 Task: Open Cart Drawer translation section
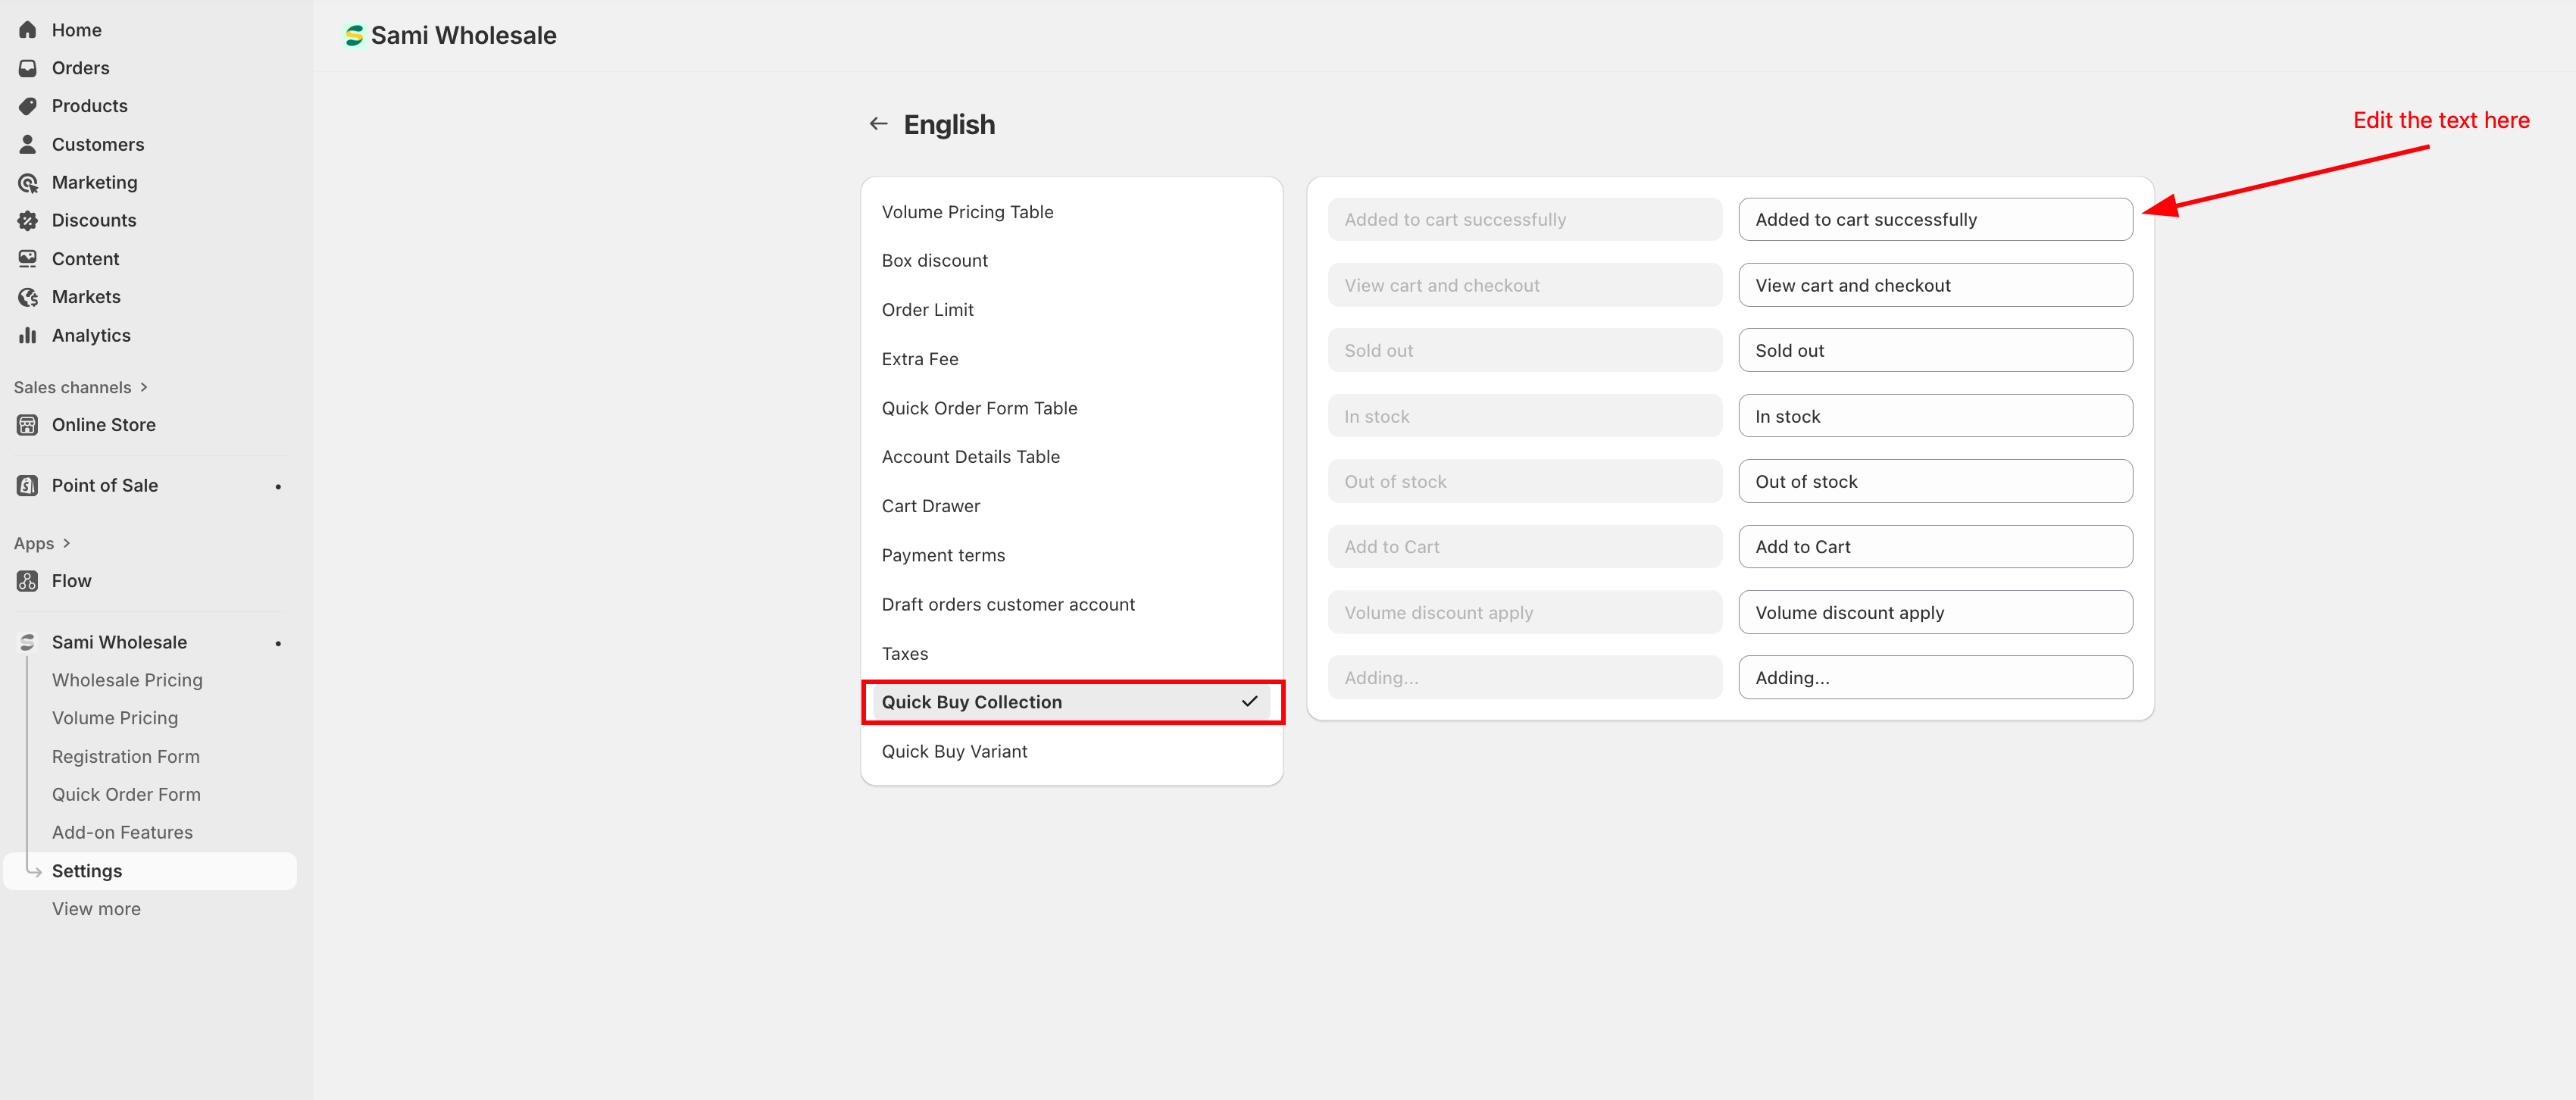point(930,506)
